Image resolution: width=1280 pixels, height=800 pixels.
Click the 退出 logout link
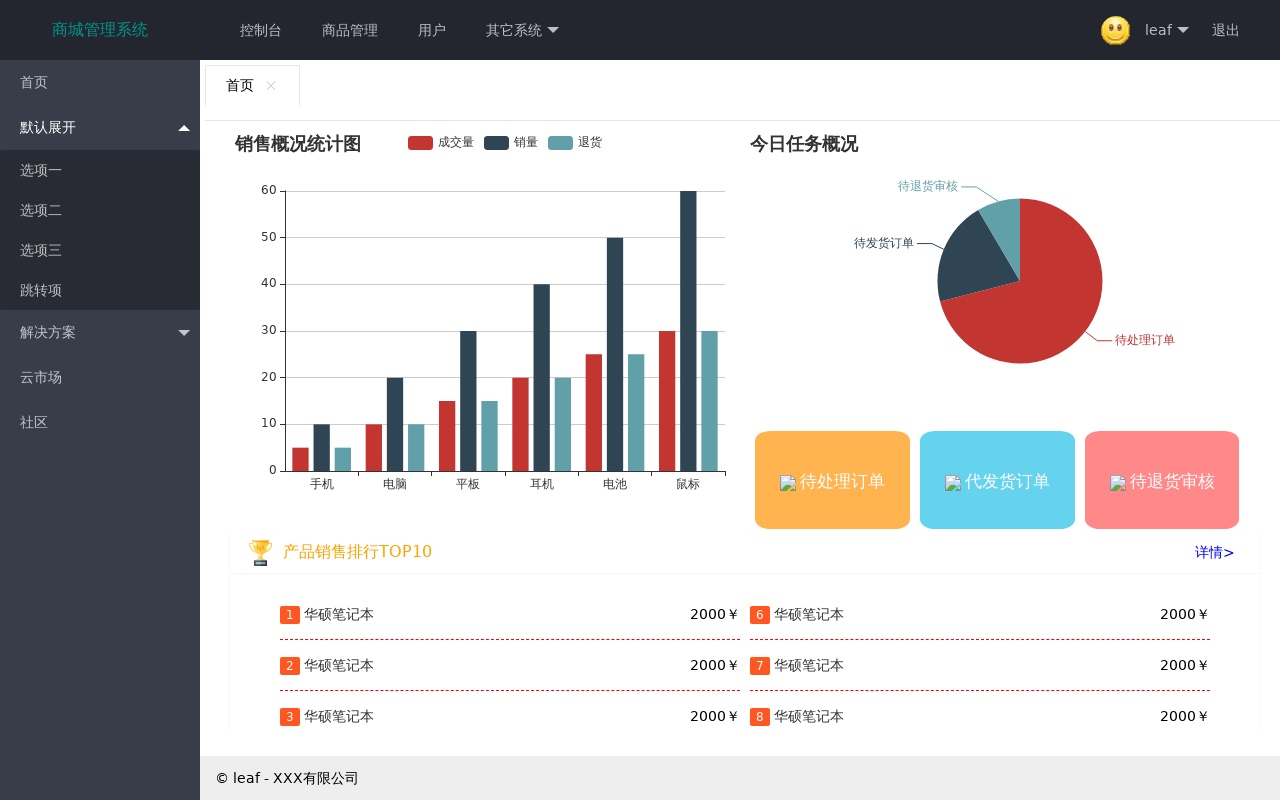1226,30
